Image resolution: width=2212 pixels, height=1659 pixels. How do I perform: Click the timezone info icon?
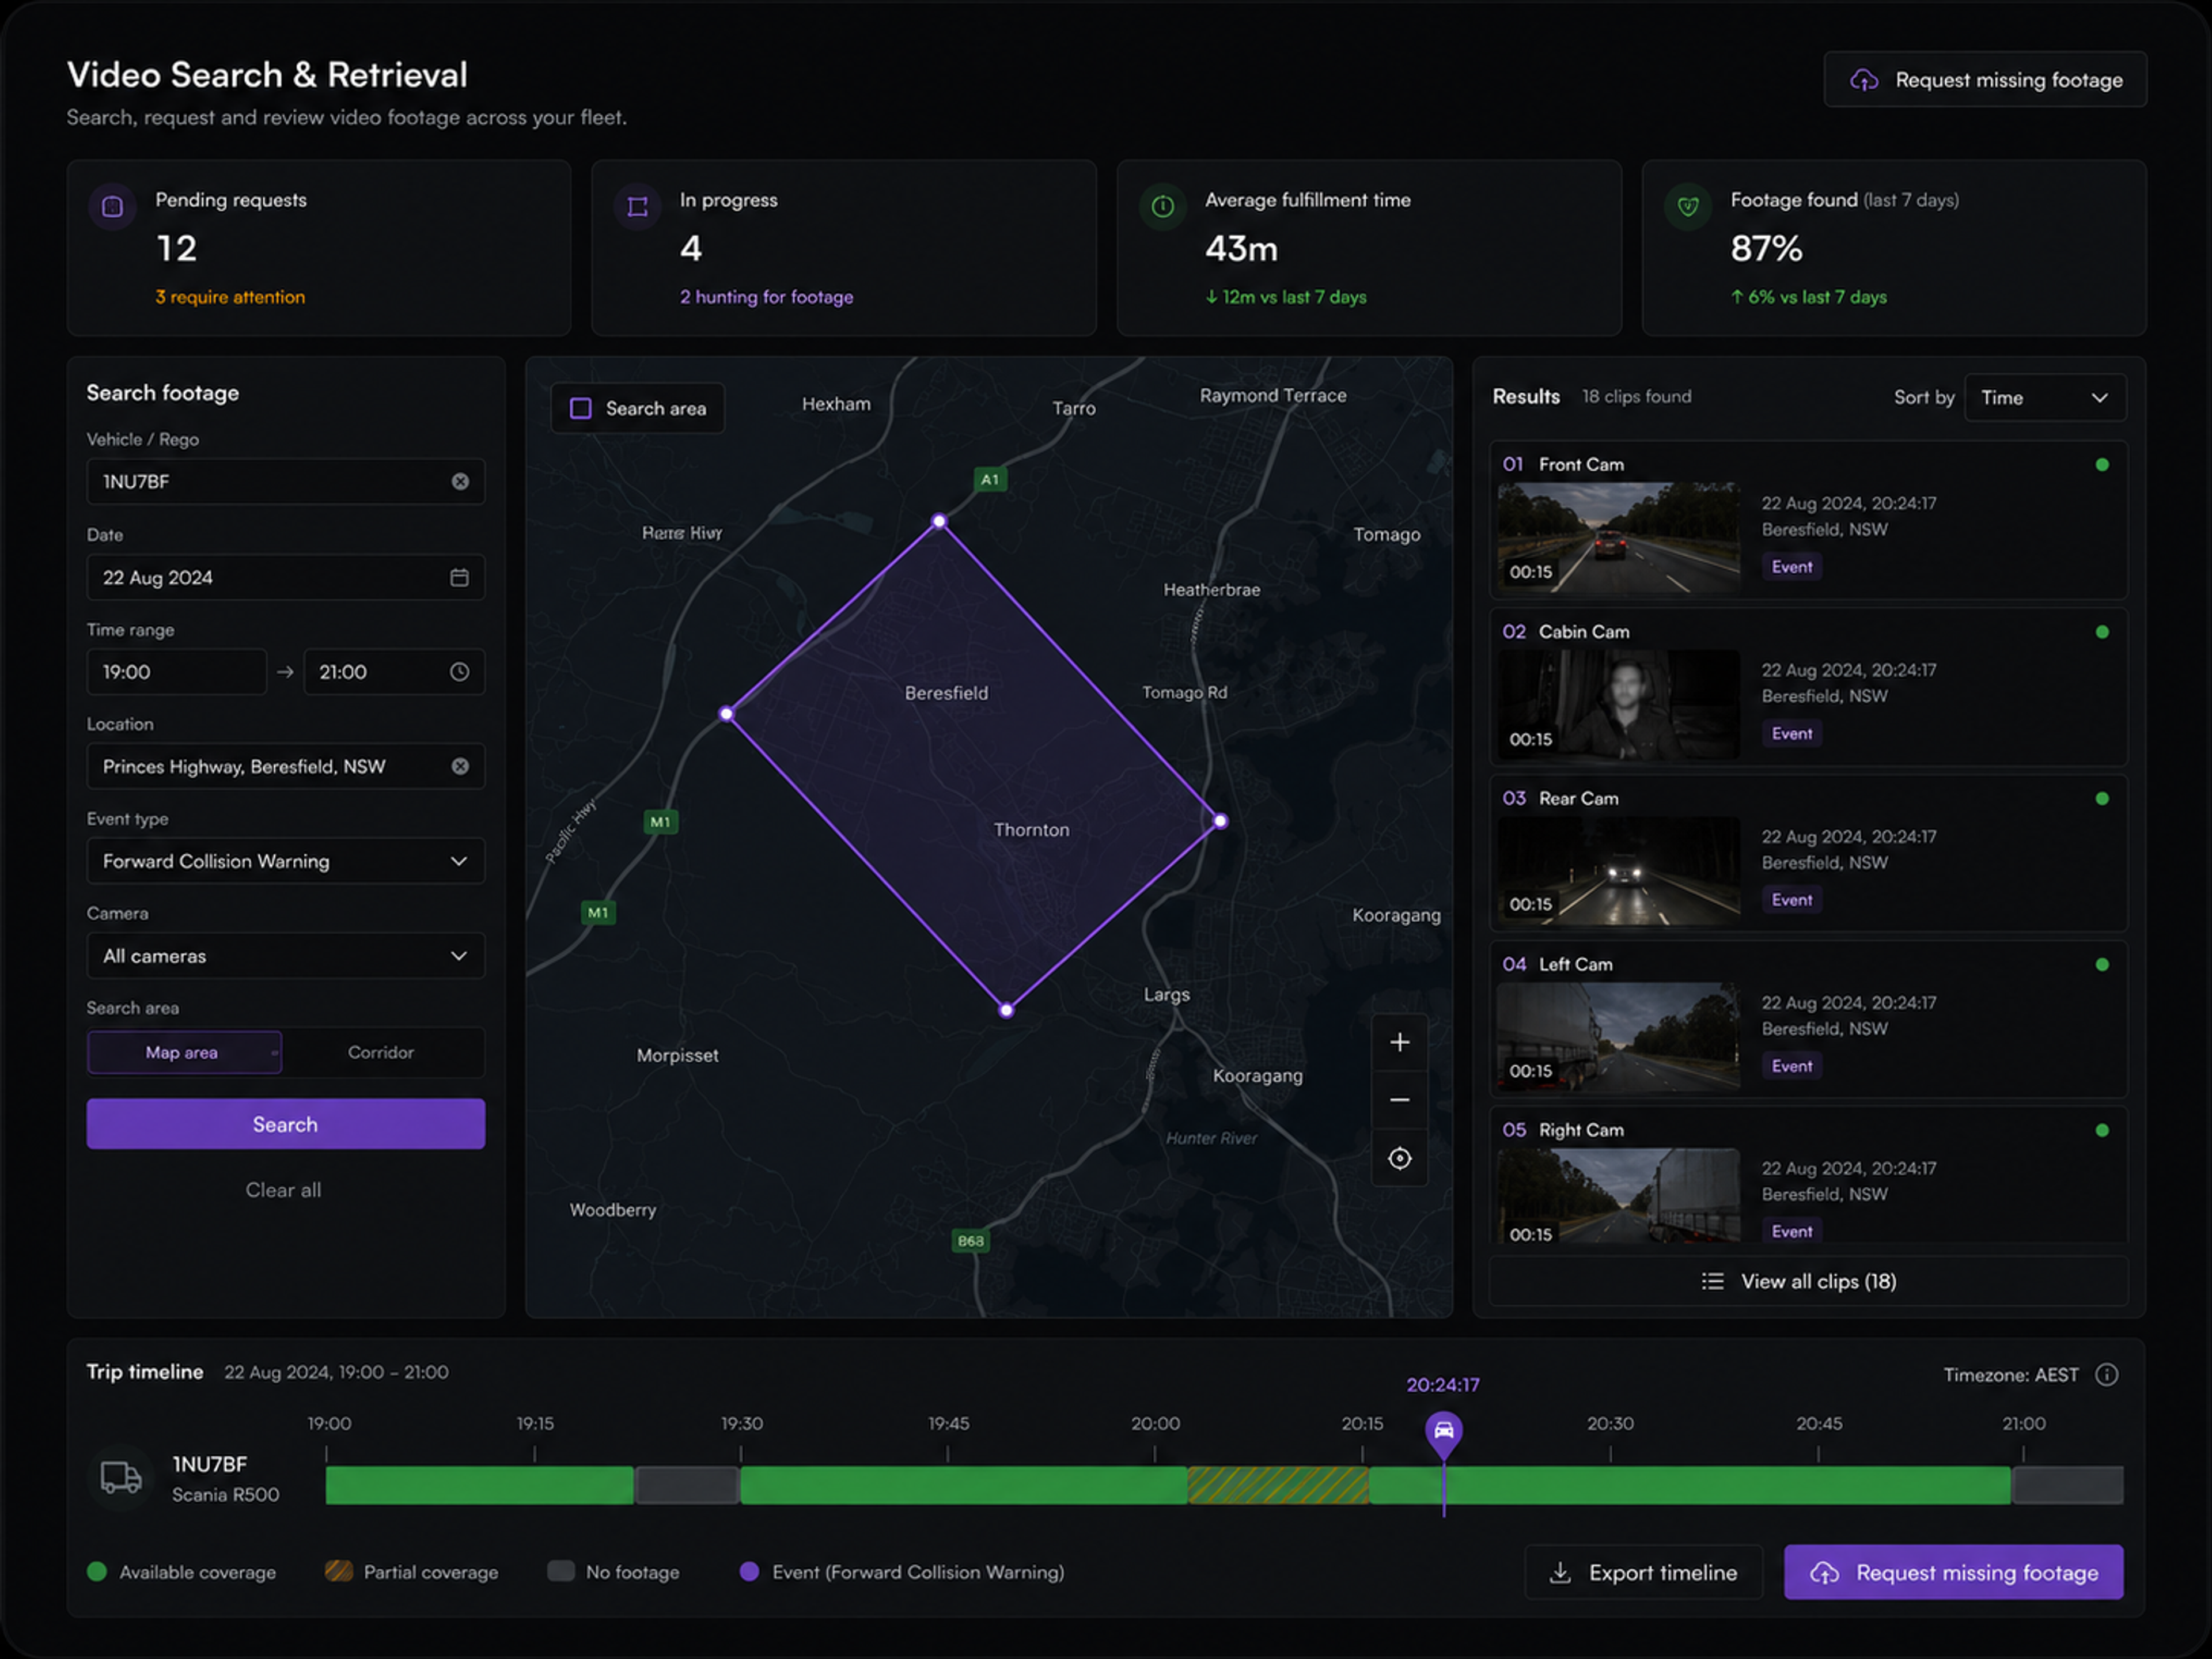pos(2106,1375)
